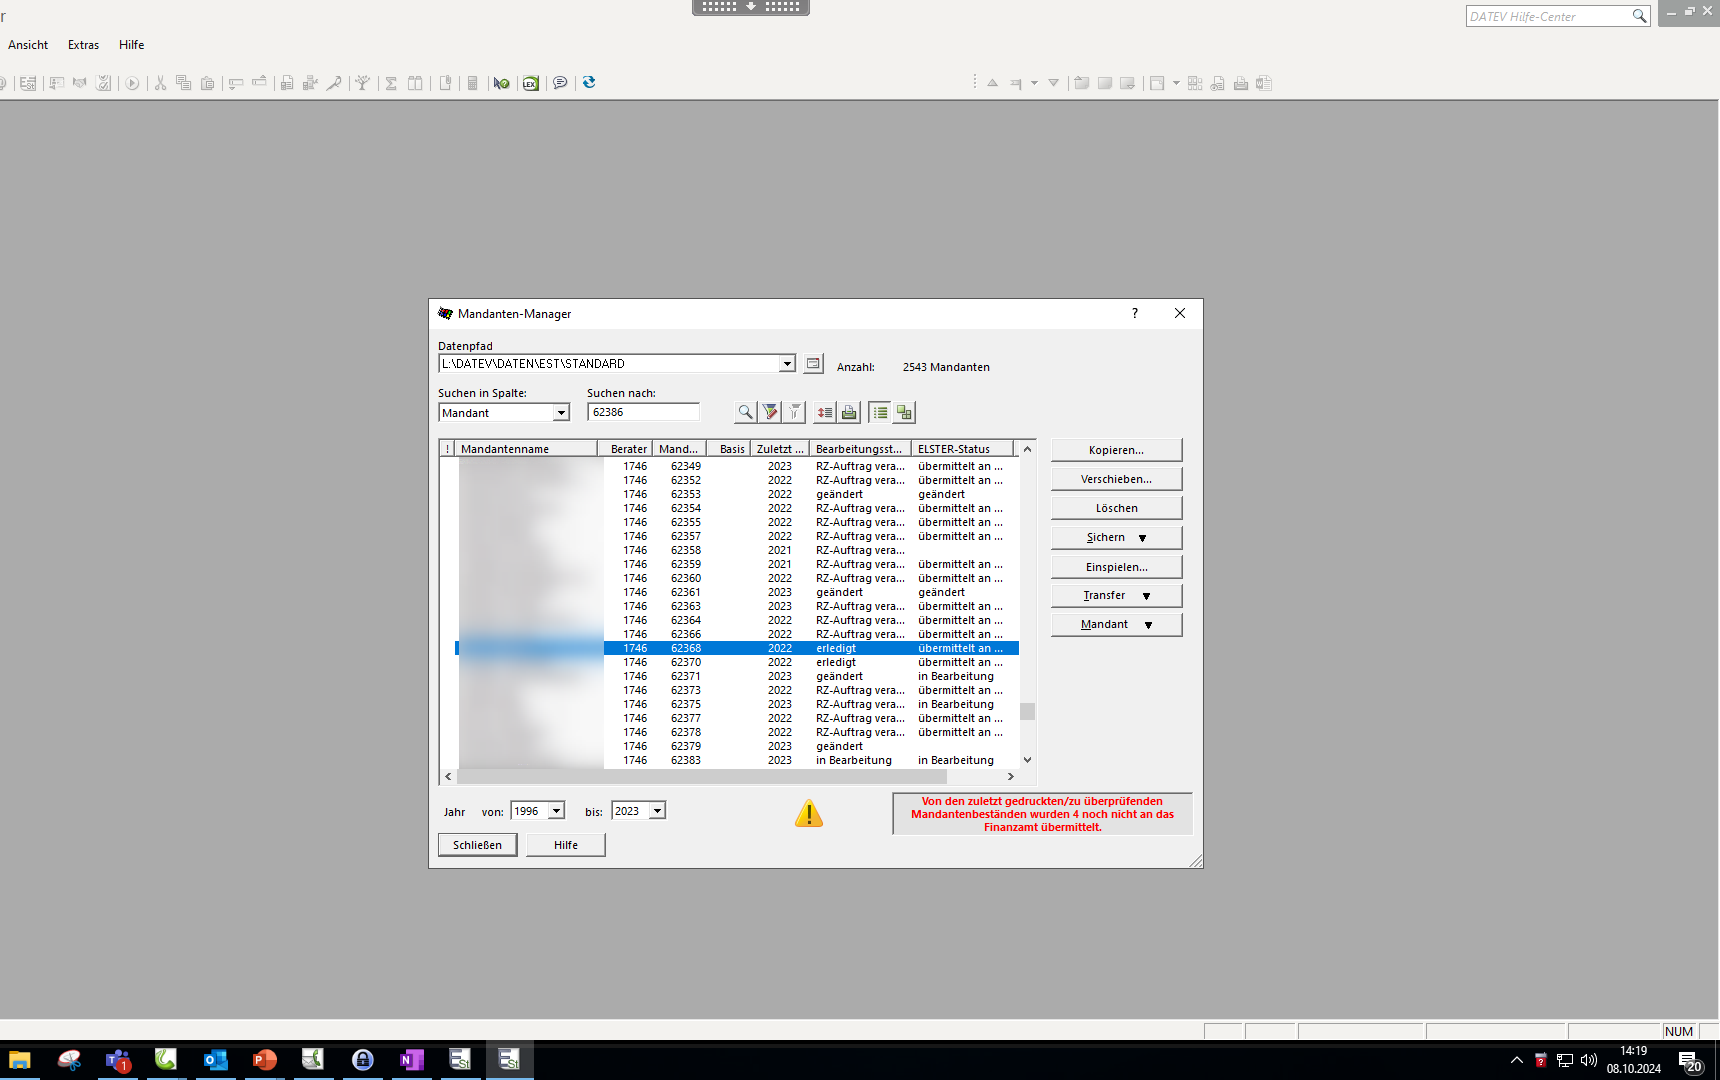
Task: Click the sort rows icon with red arrows
Action: [824, 412]
